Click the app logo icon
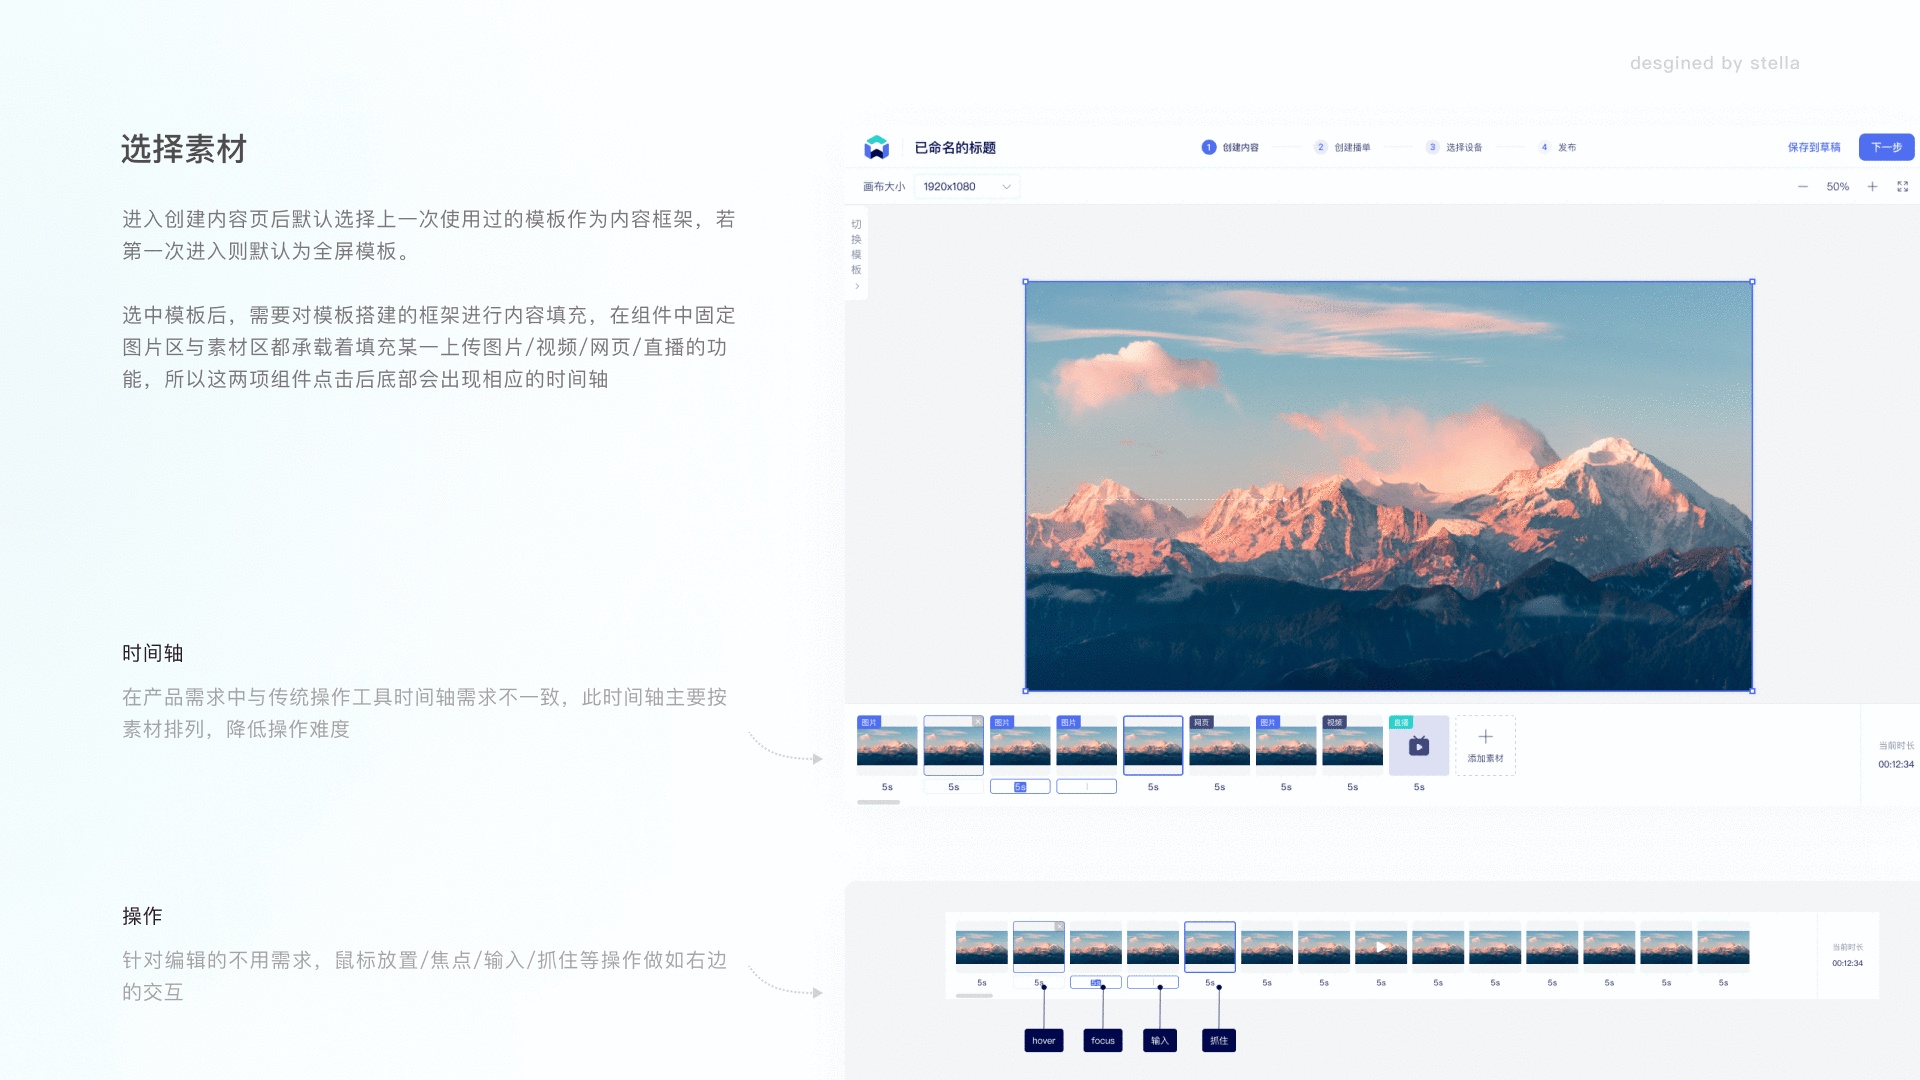The height and width of the screenshot is (1080, 1920). point(876,147)
